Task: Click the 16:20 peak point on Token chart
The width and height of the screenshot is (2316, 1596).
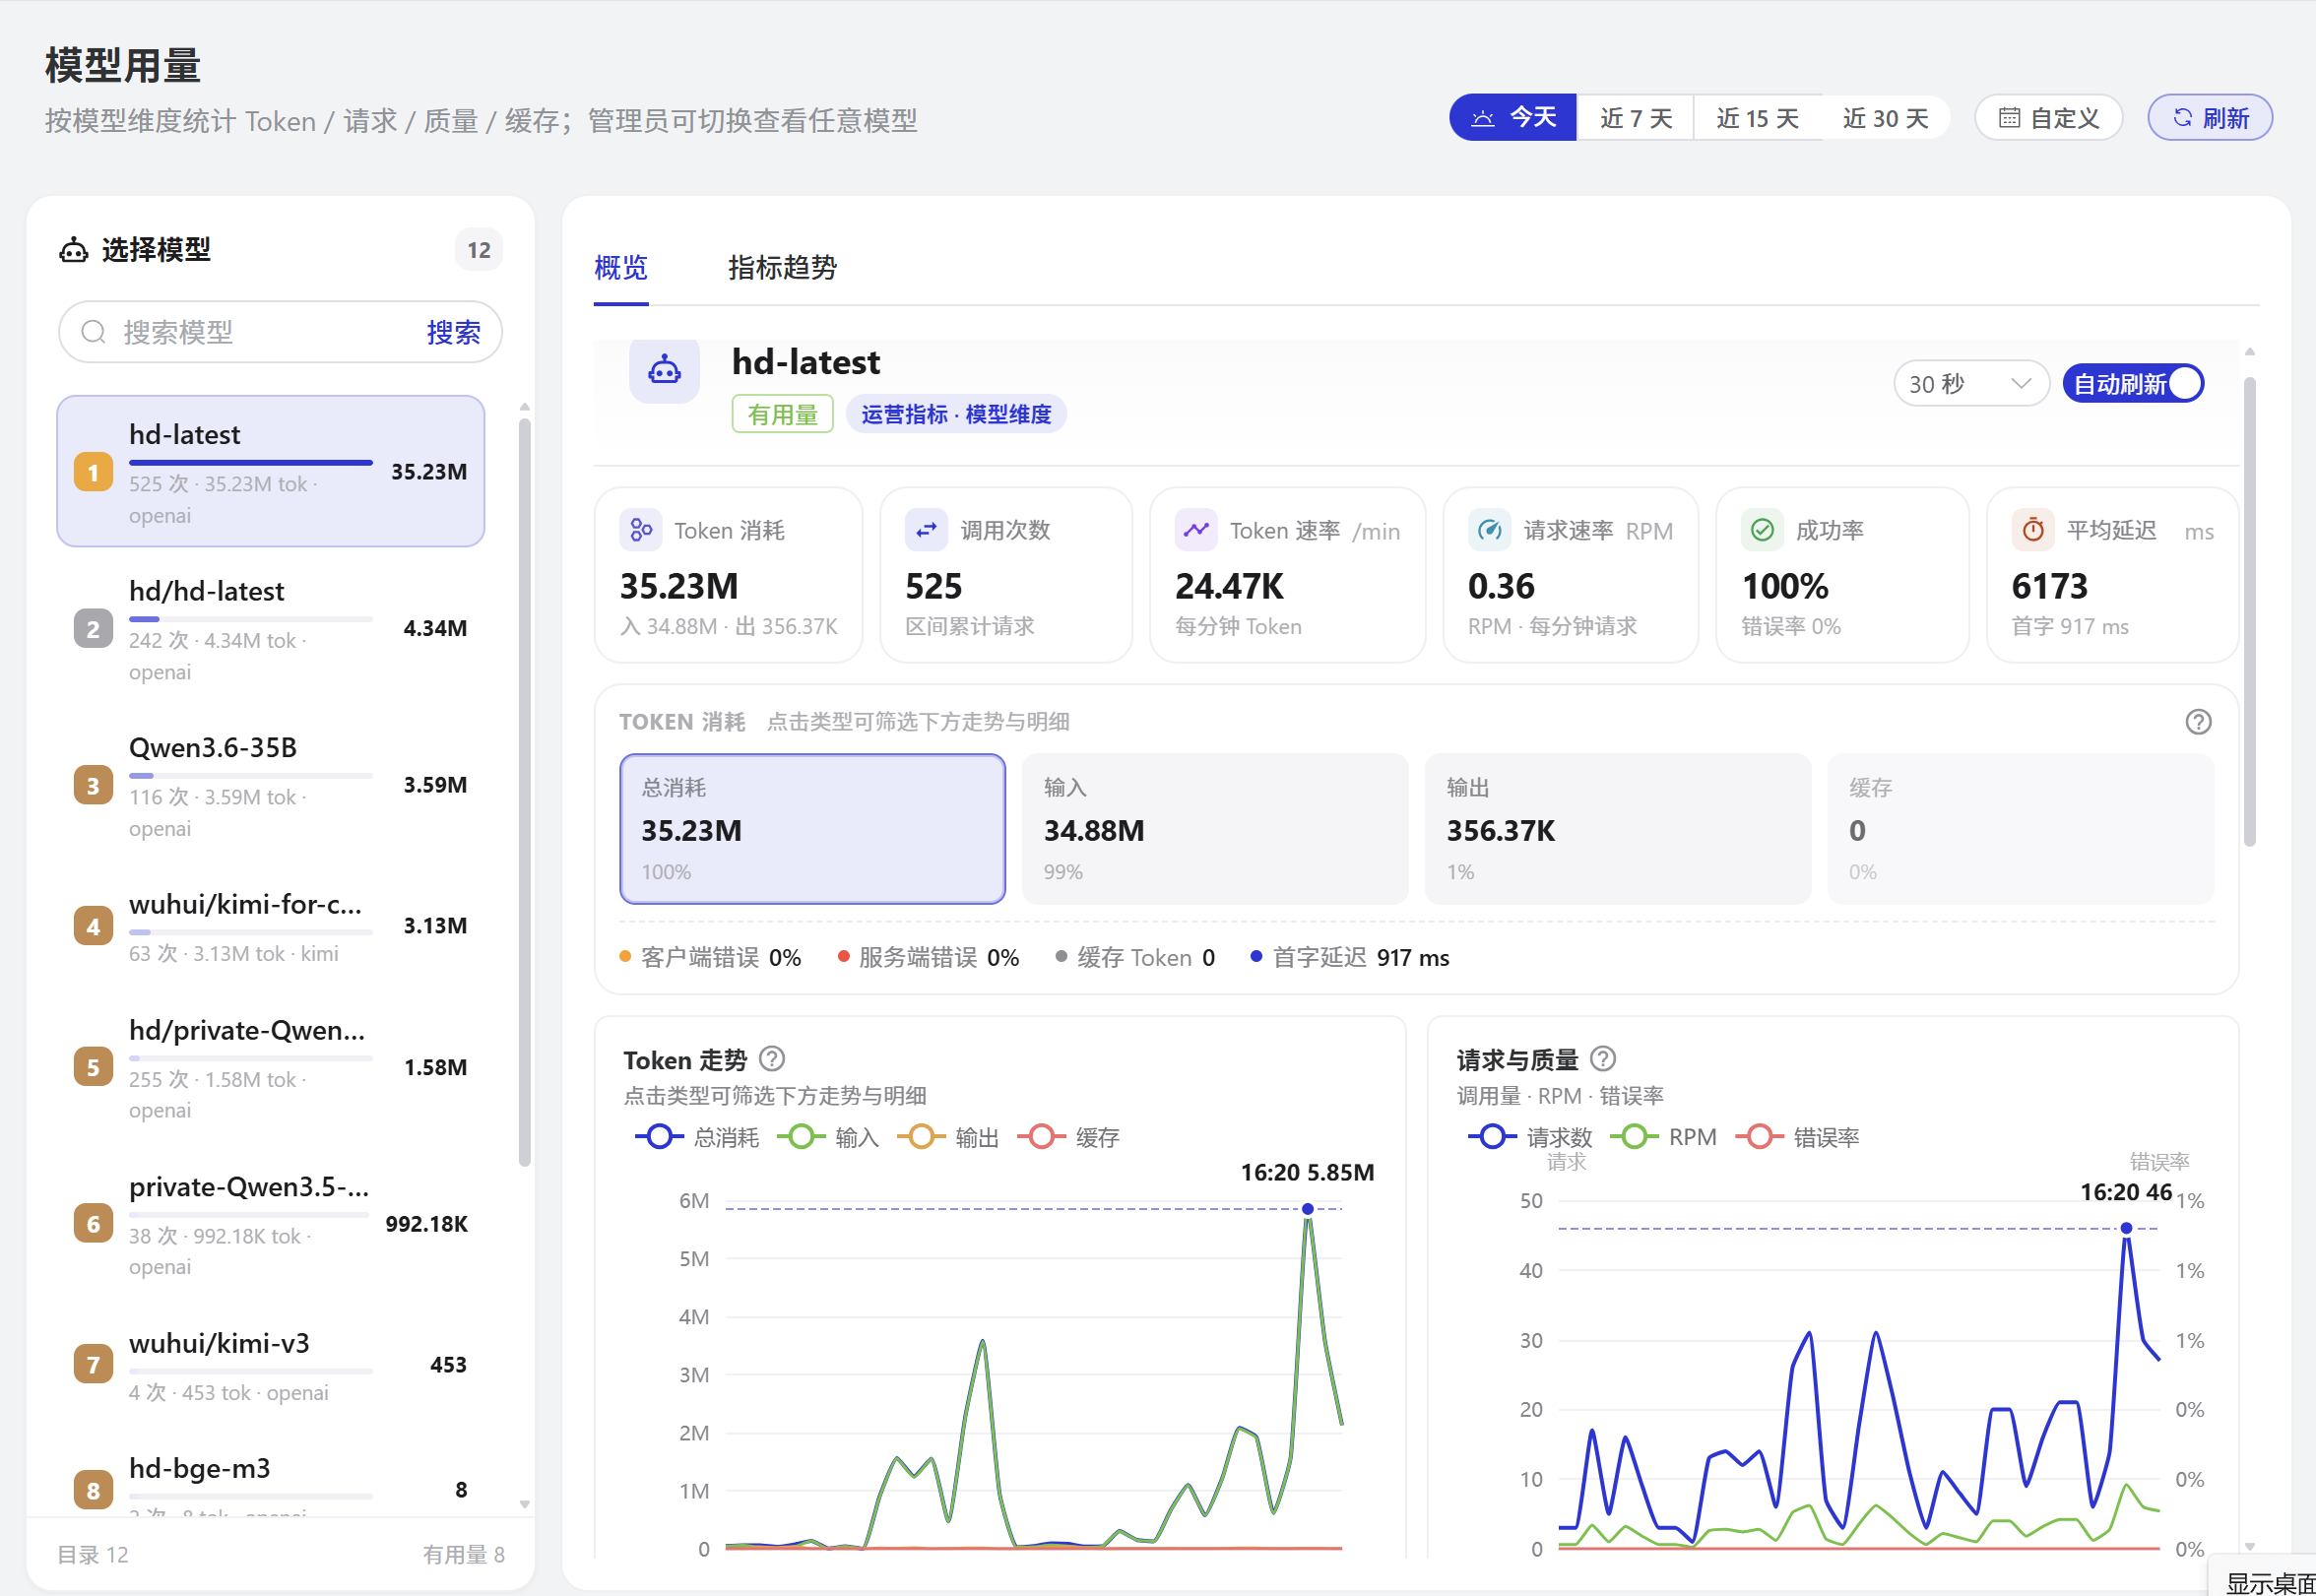Action: point(1308,1209)
